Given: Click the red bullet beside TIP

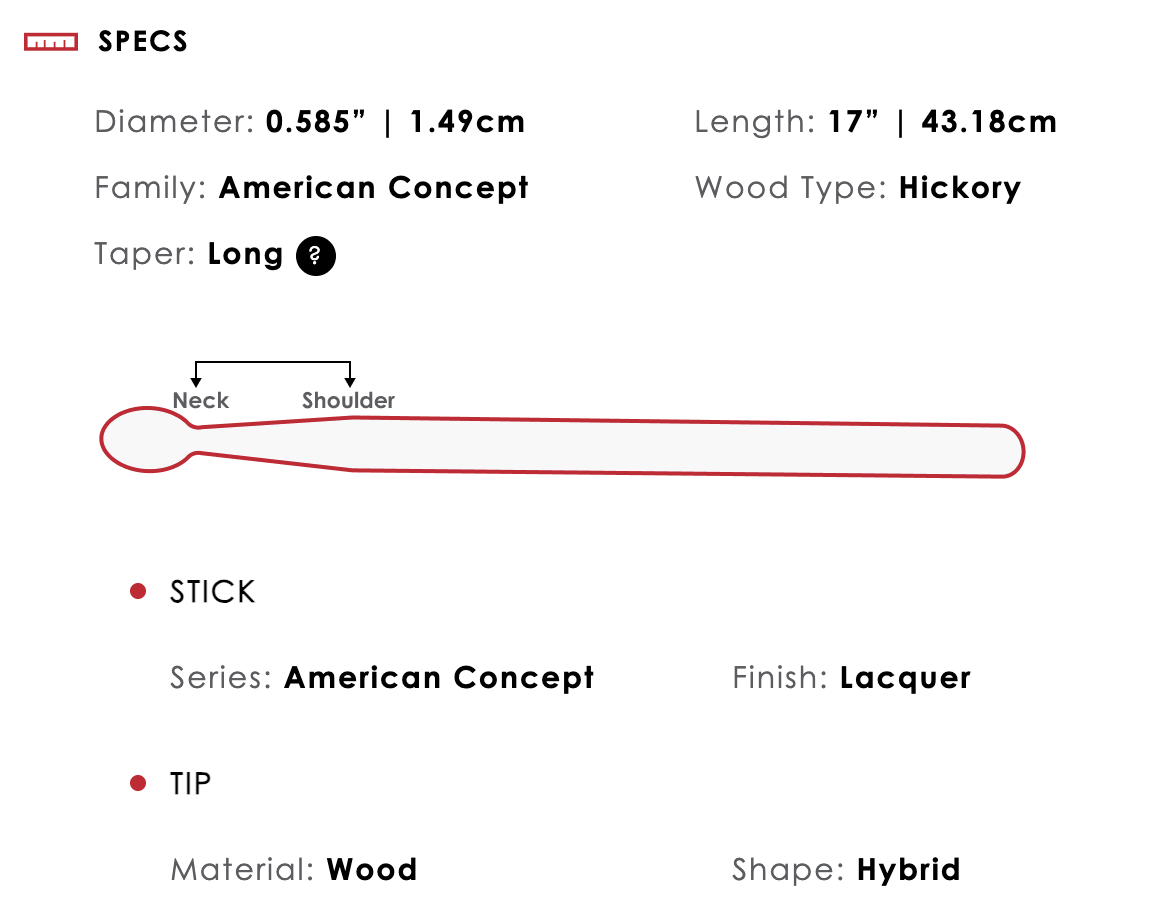Looking at the screenshot, I should 139,783.
